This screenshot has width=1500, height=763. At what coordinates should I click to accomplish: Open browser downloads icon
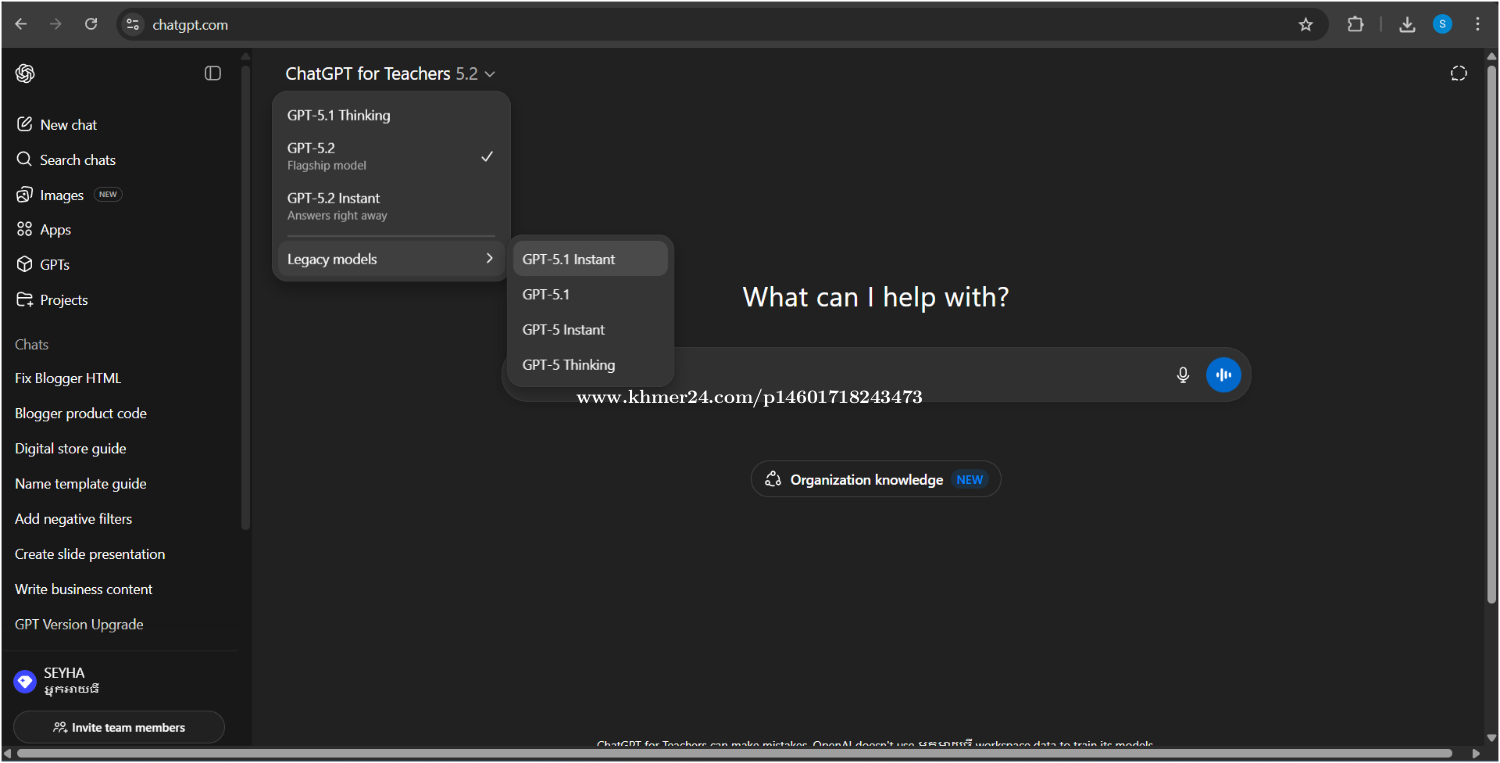click(1407, 25)
